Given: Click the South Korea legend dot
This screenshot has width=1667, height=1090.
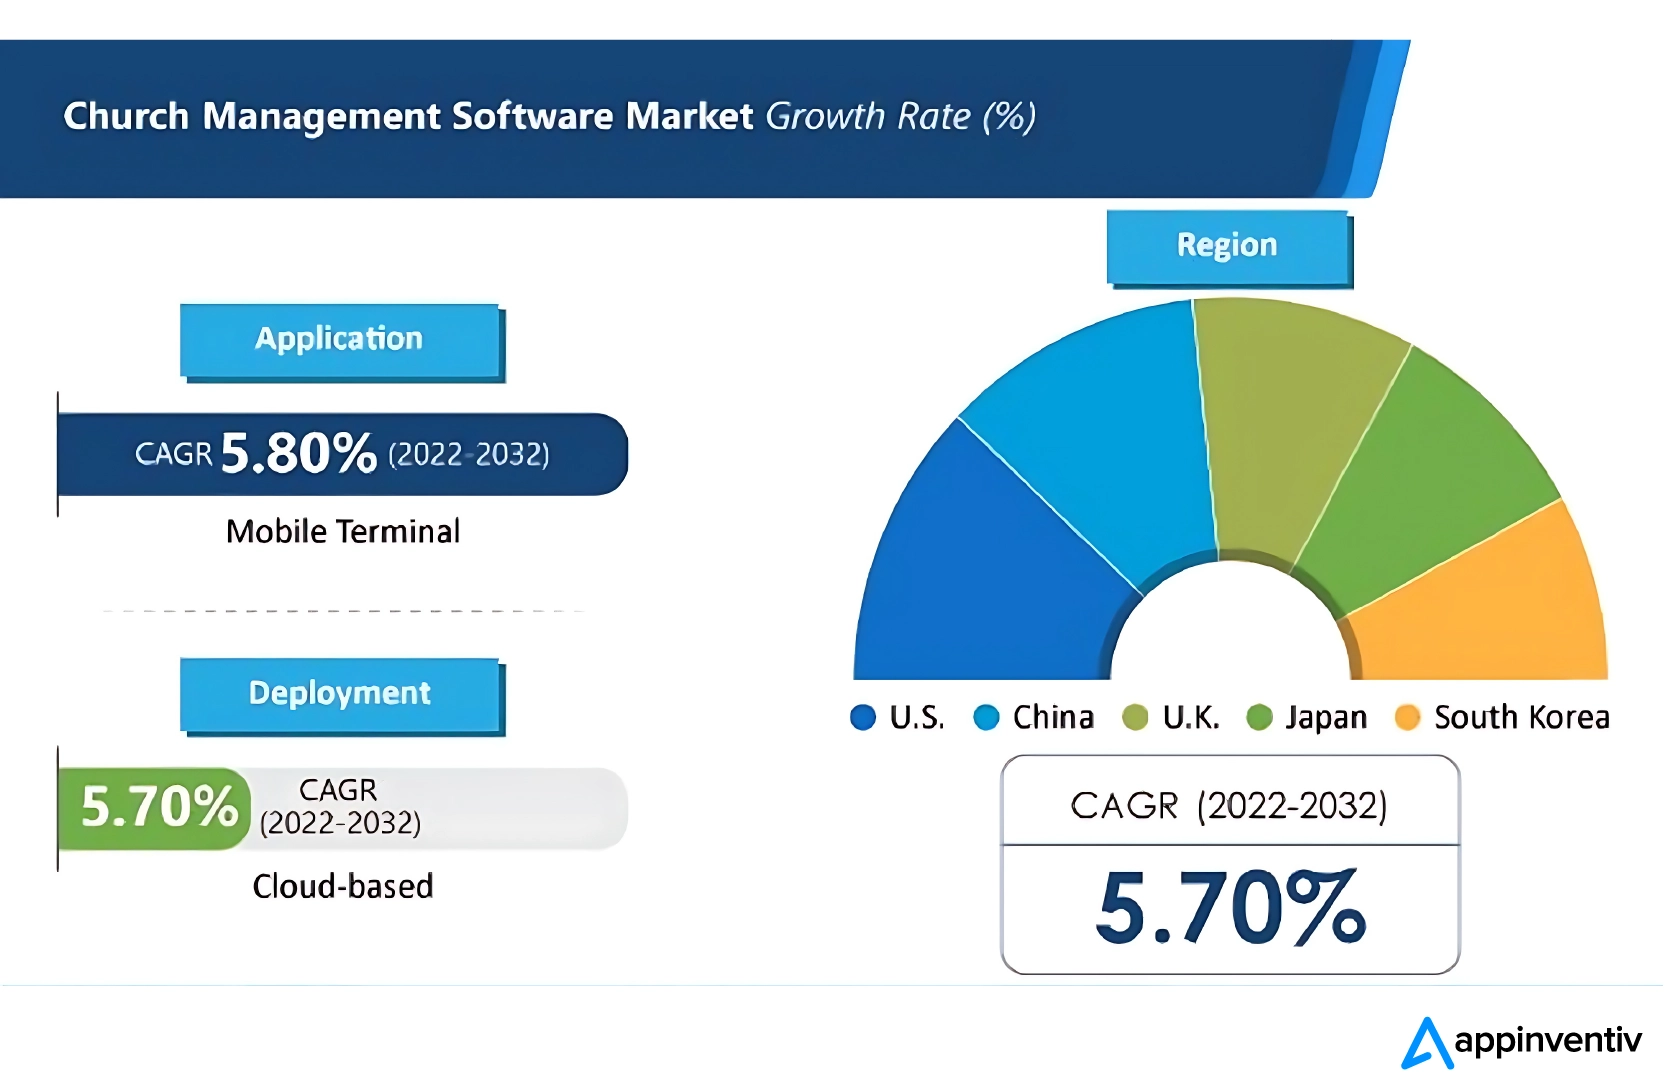Looking at the screenshot, I should [x=1407, y=717].
